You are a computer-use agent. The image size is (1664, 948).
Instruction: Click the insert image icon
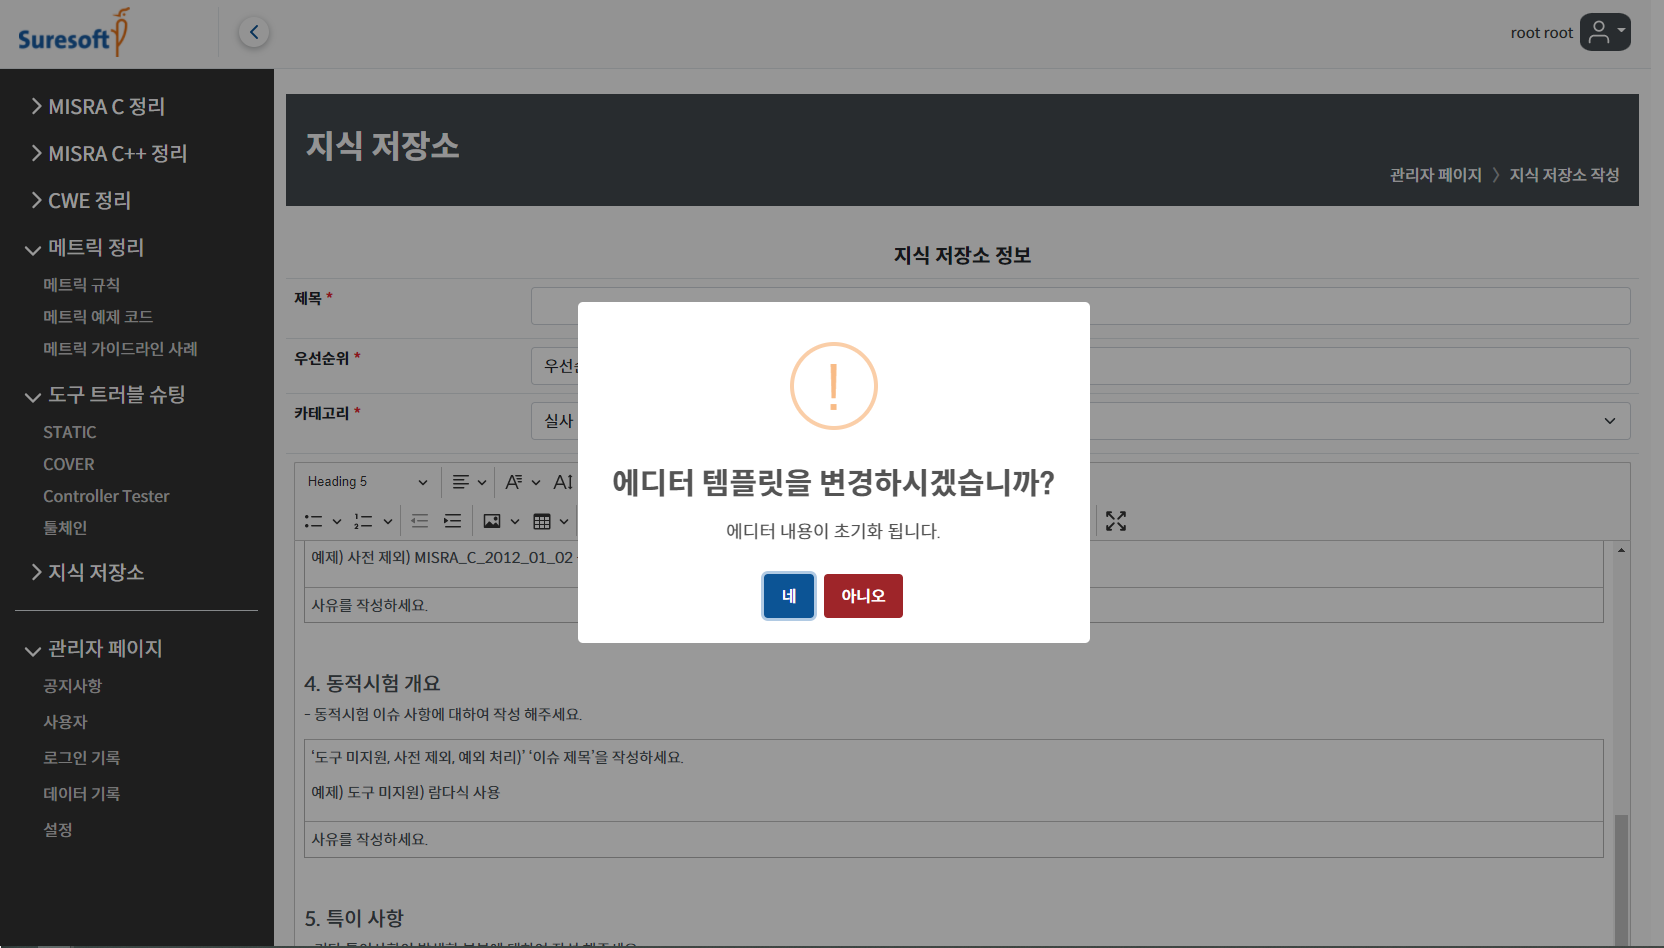pyautogui.click(x=492, y=521)
